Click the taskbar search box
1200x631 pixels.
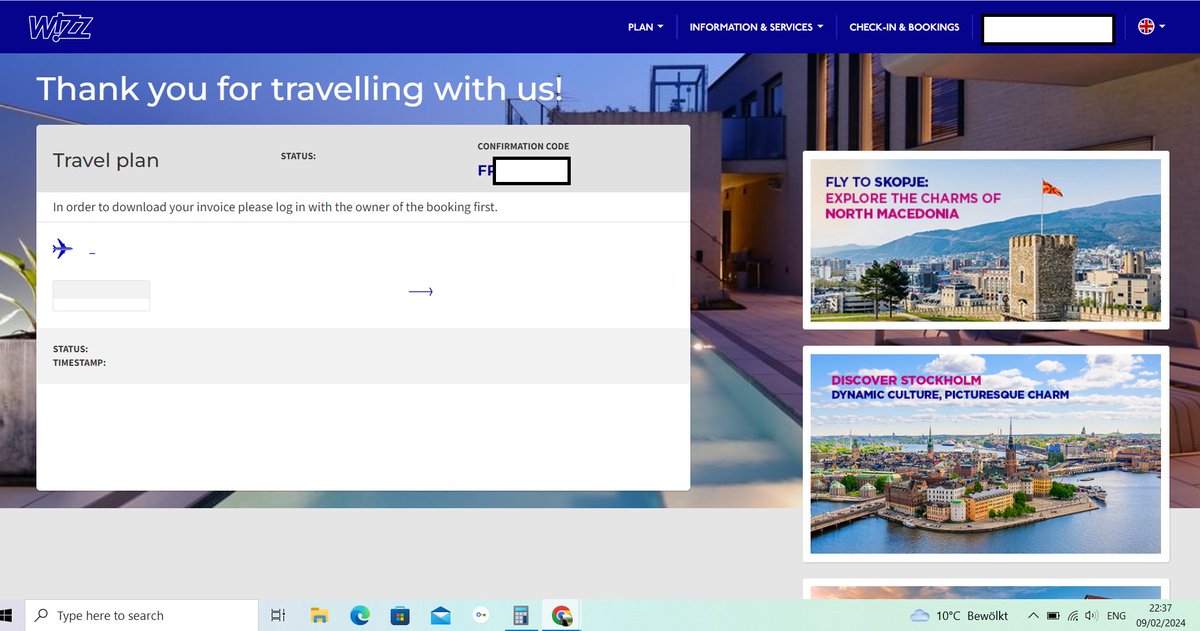pos(141,615)
